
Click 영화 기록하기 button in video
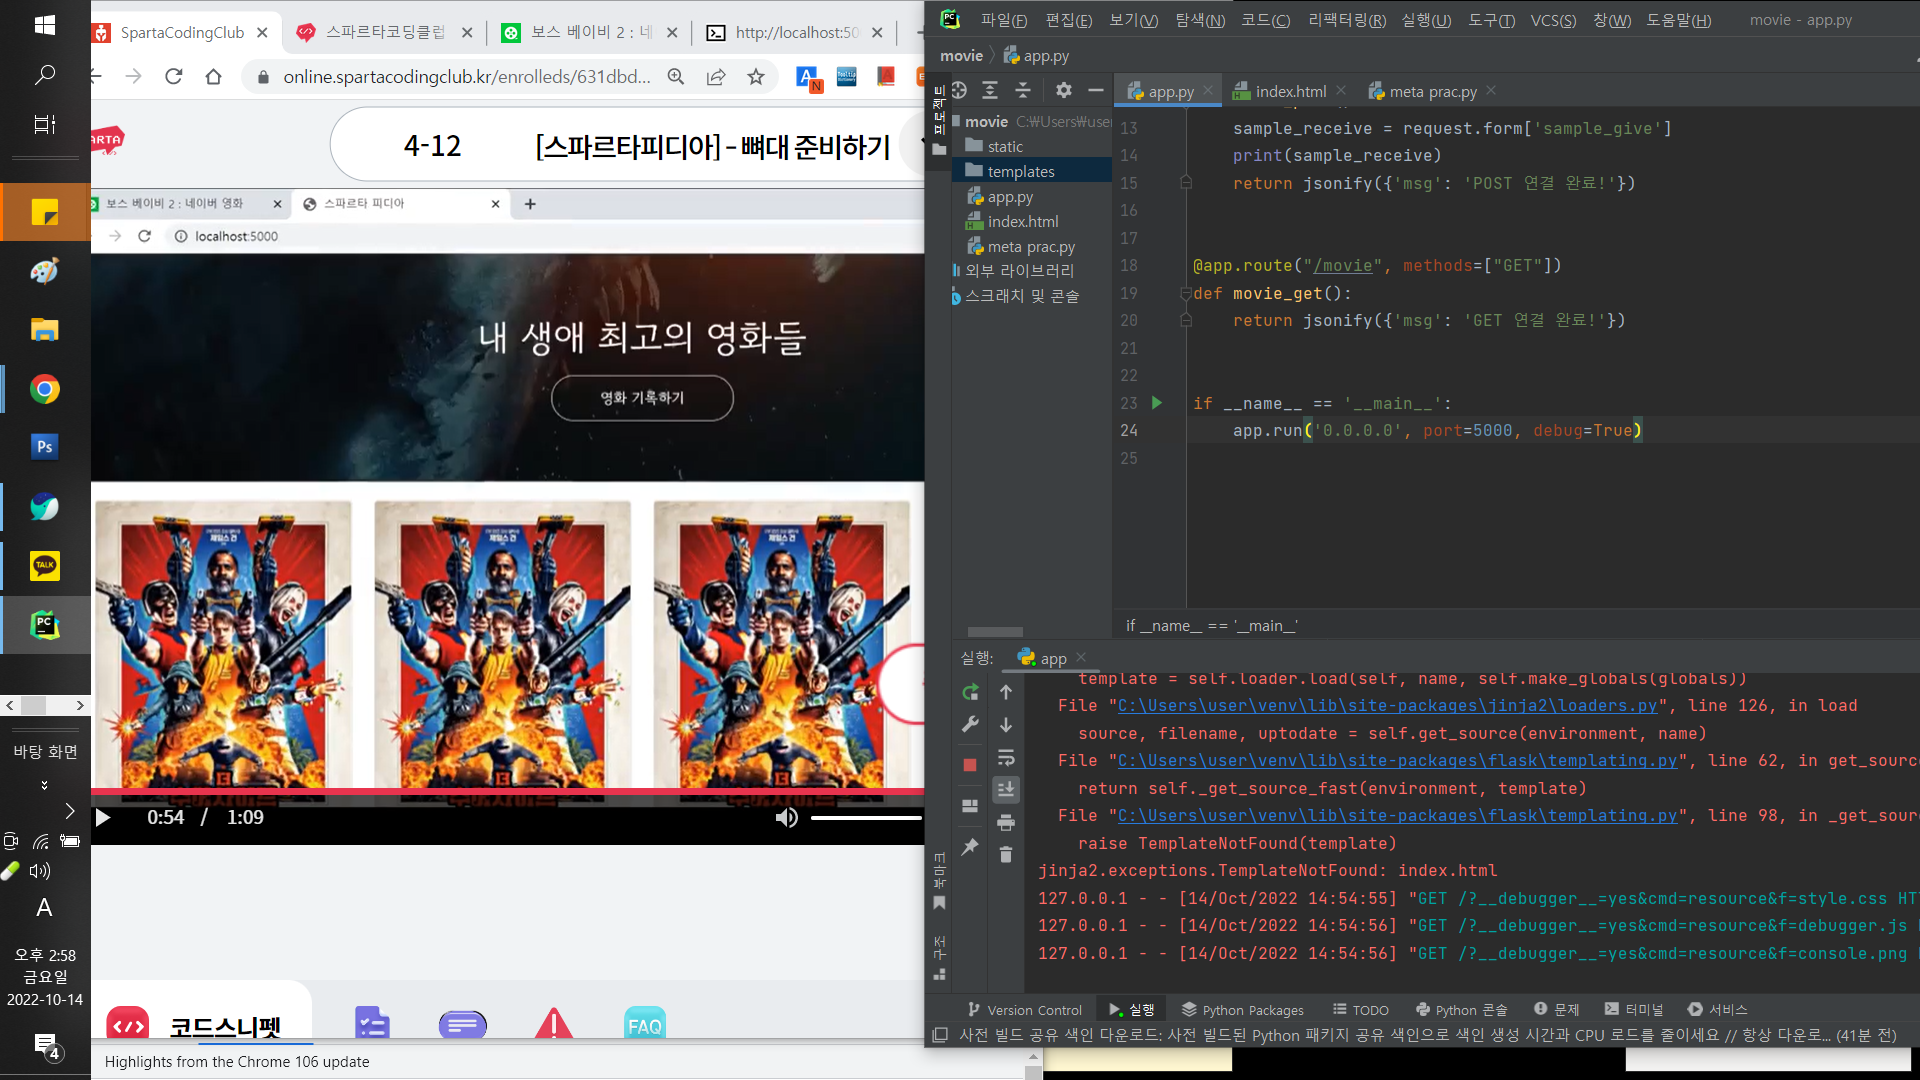click(642, 398)
